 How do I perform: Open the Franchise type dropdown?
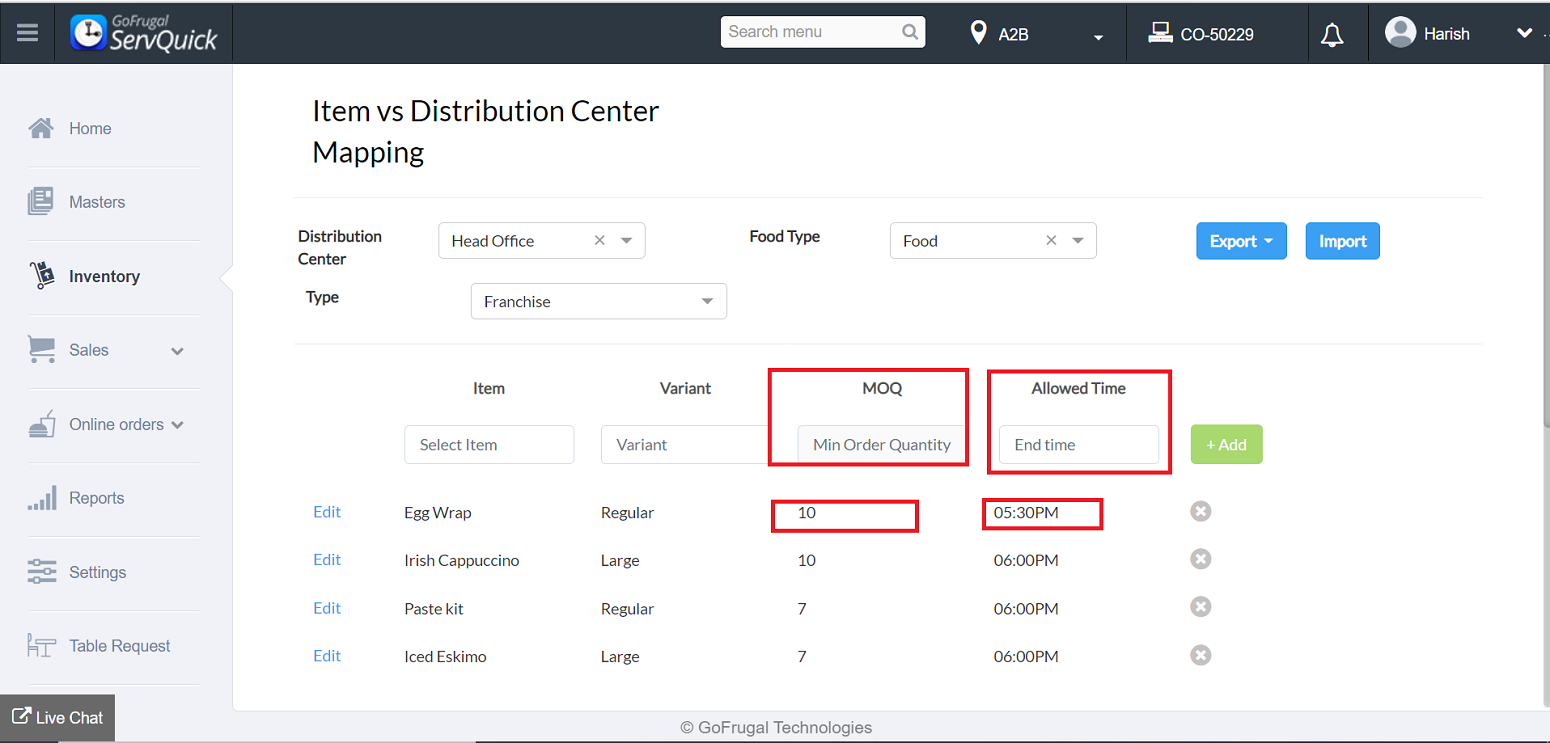tap(707, 301)
